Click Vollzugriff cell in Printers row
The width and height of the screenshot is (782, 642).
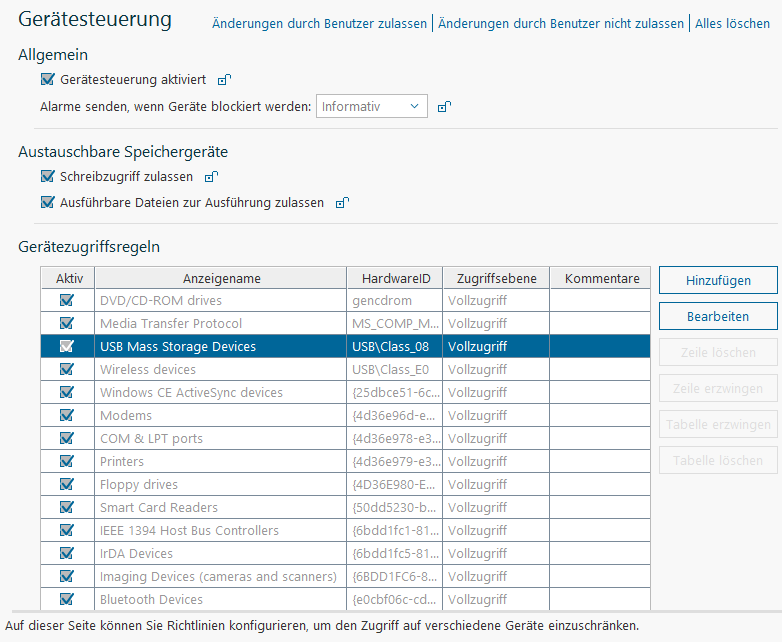click(x=496, y=461)
